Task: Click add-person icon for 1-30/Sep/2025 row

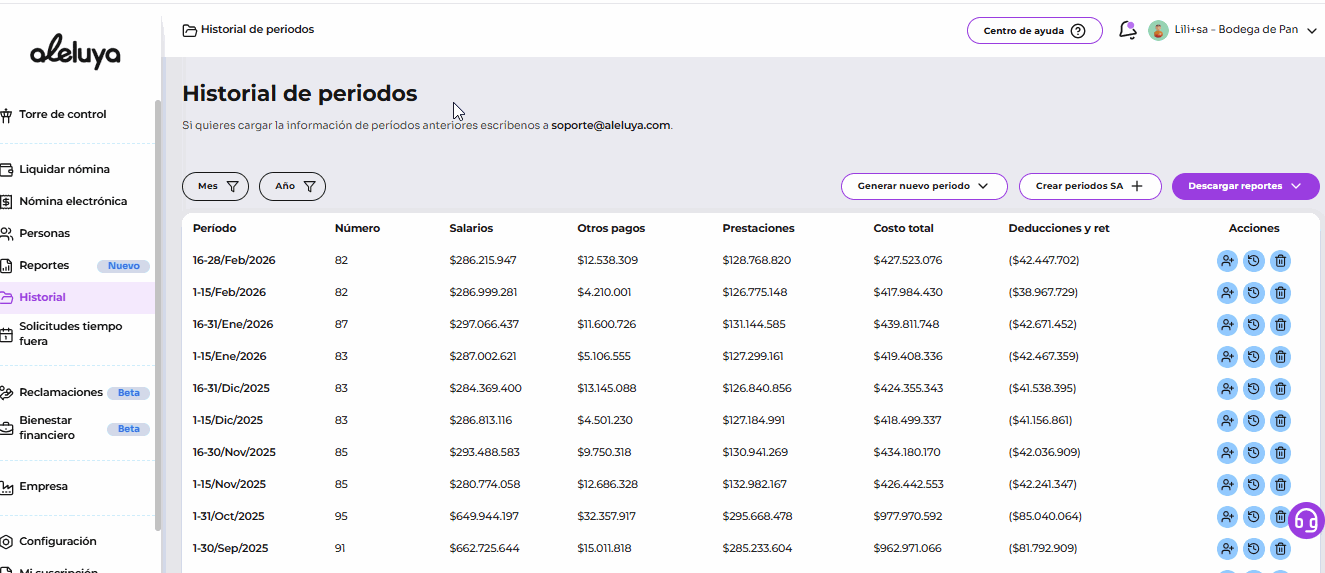Action: coord(1227,549)
